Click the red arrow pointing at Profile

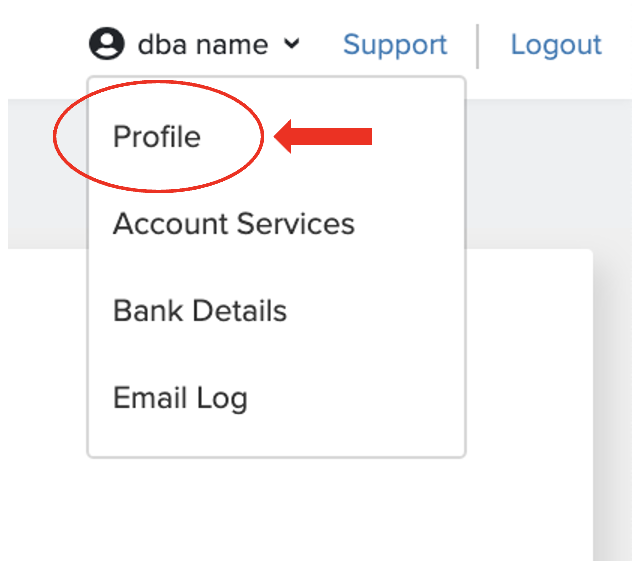pos(323,136)
